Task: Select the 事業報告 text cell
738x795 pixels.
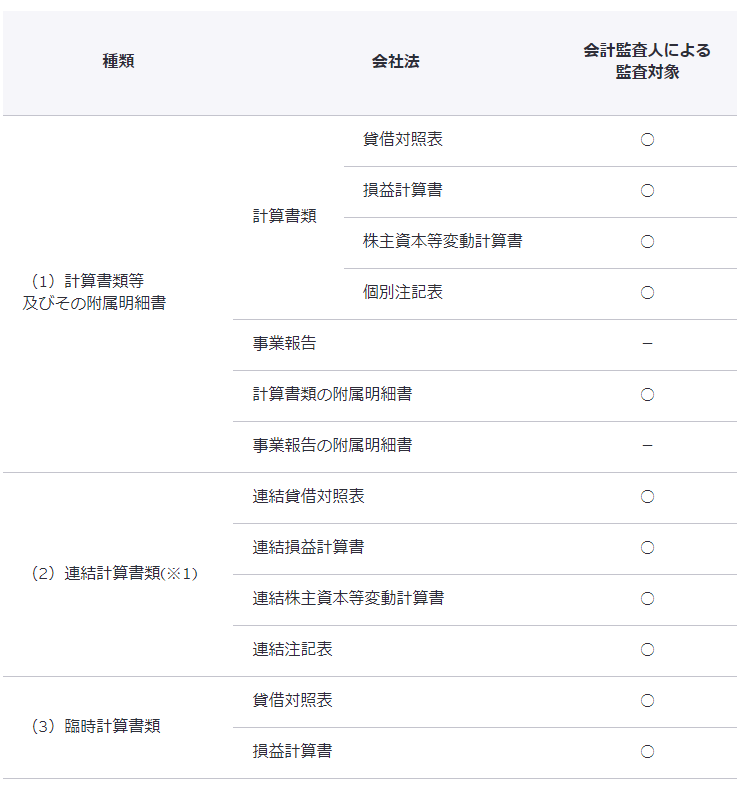Action: click(284, 344)
